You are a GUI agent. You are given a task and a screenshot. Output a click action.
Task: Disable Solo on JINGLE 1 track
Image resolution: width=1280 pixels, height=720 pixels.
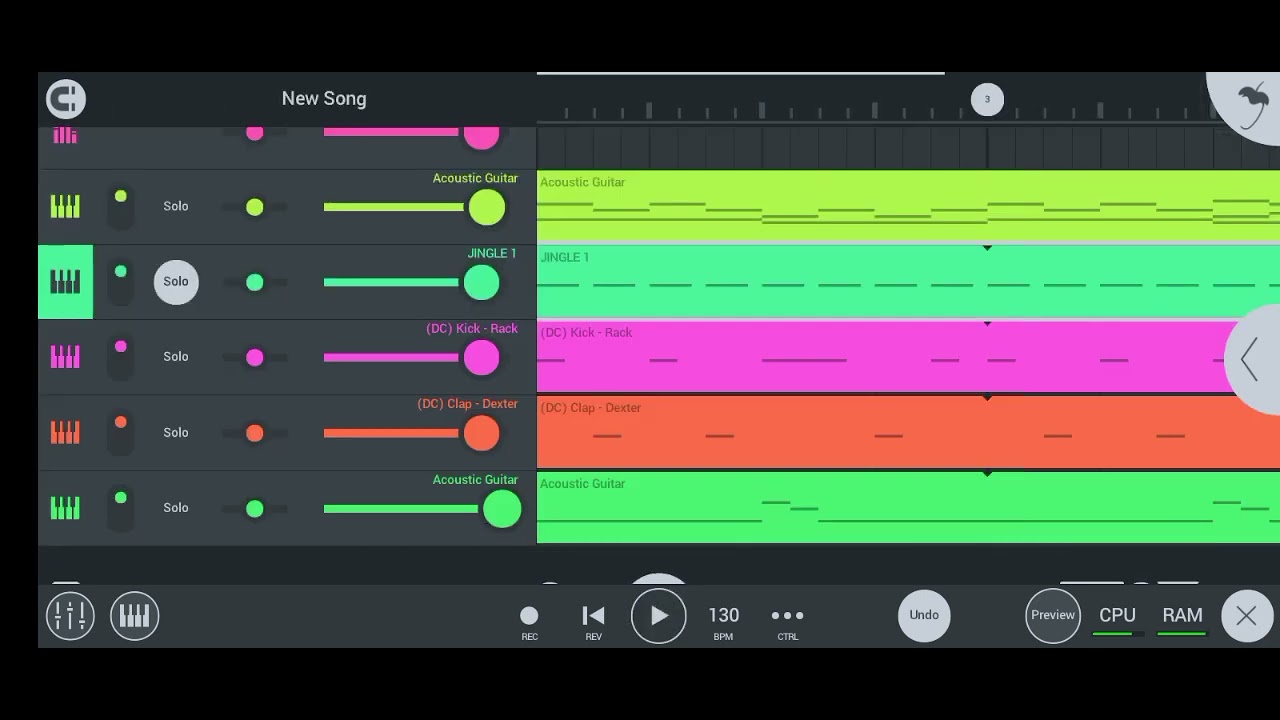pyautogui.click(x=176, y=281)
